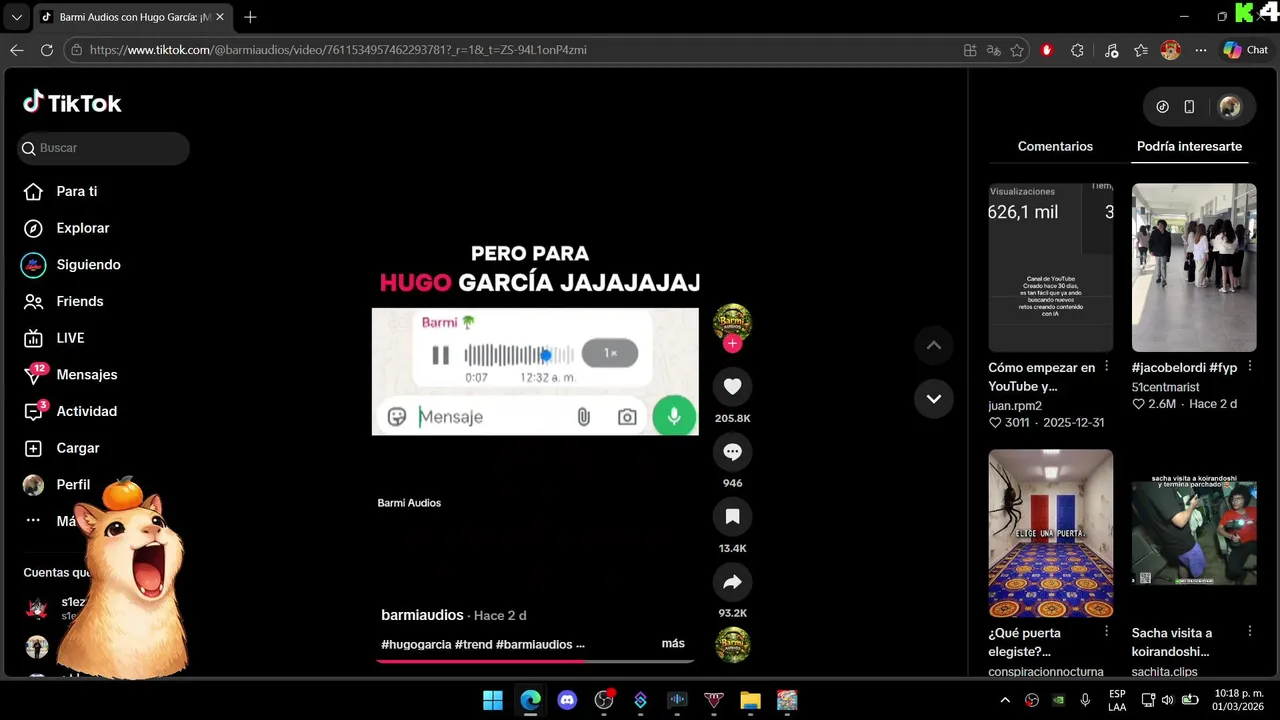
Task: Open the barmiaudios username link
Action: (422, 615)
